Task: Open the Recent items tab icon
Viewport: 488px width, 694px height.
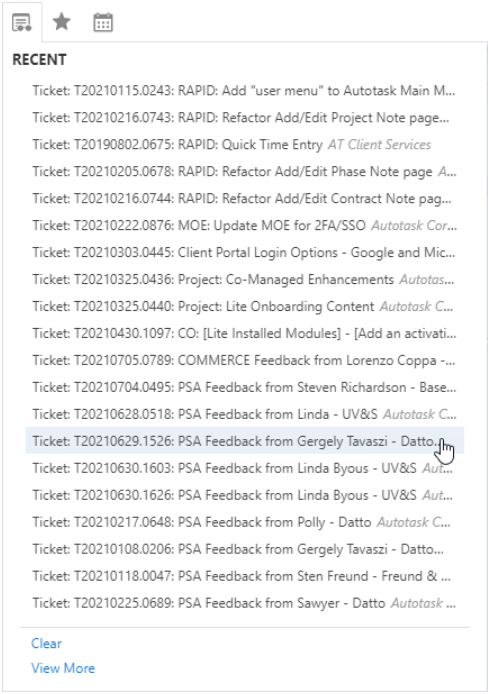Action: [22, 22]
